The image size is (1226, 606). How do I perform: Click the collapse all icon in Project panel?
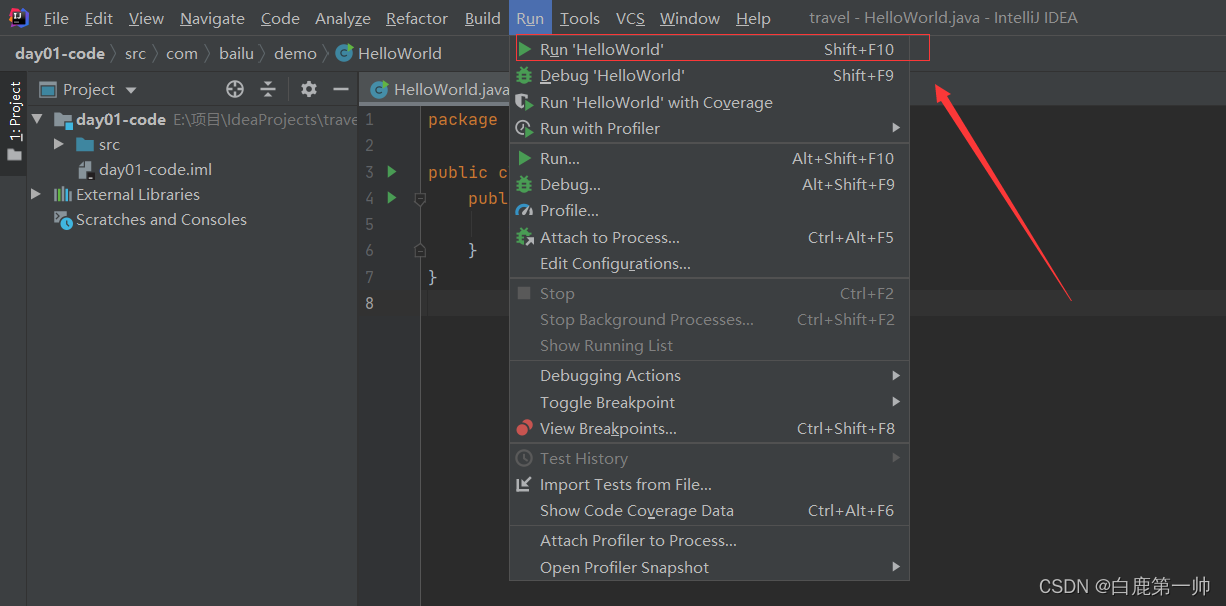(x=268, y=89)
